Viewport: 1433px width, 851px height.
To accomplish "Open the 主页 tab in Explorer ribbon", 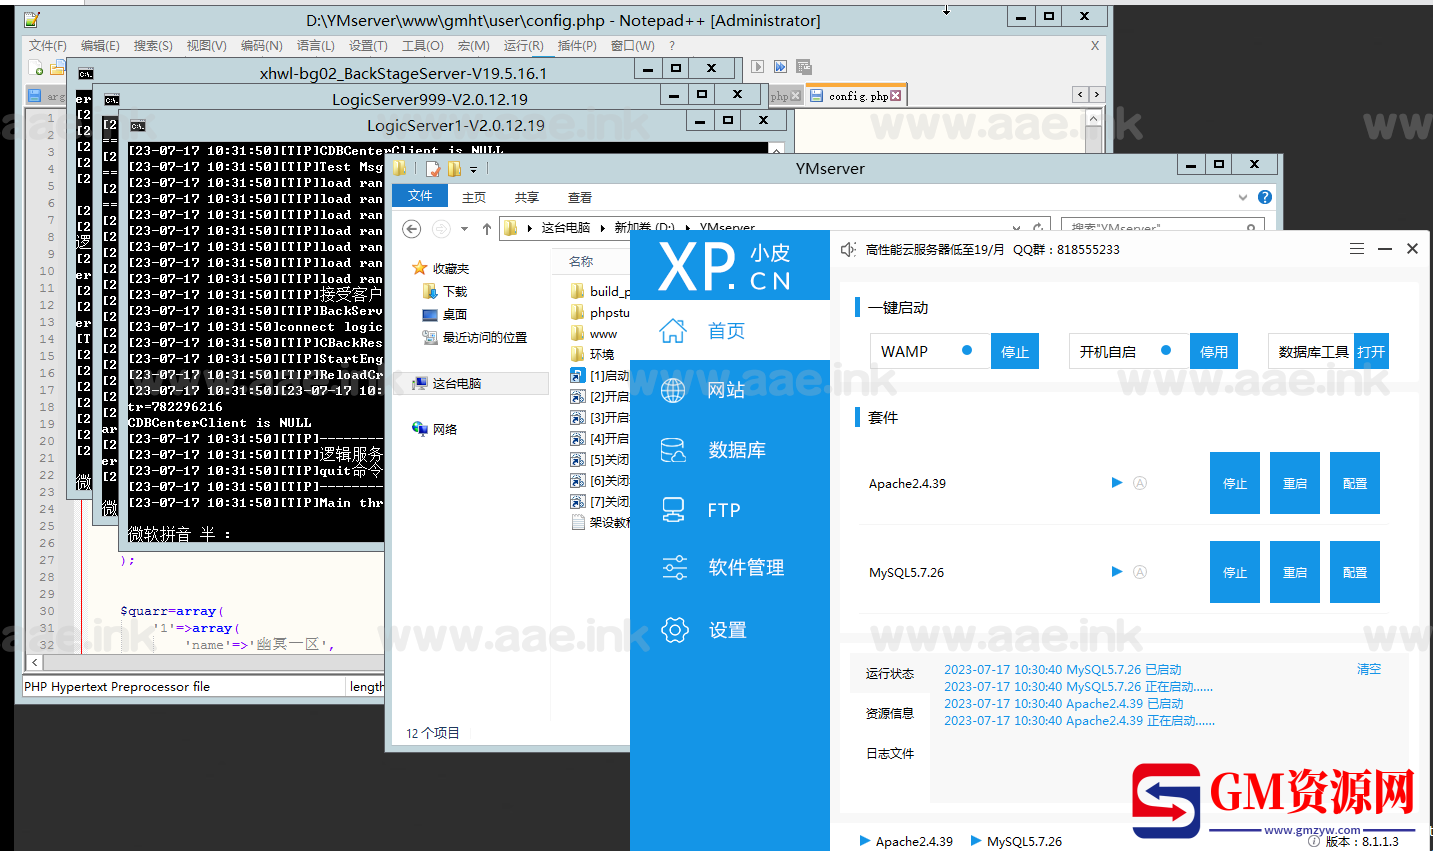I will [474, 197].
